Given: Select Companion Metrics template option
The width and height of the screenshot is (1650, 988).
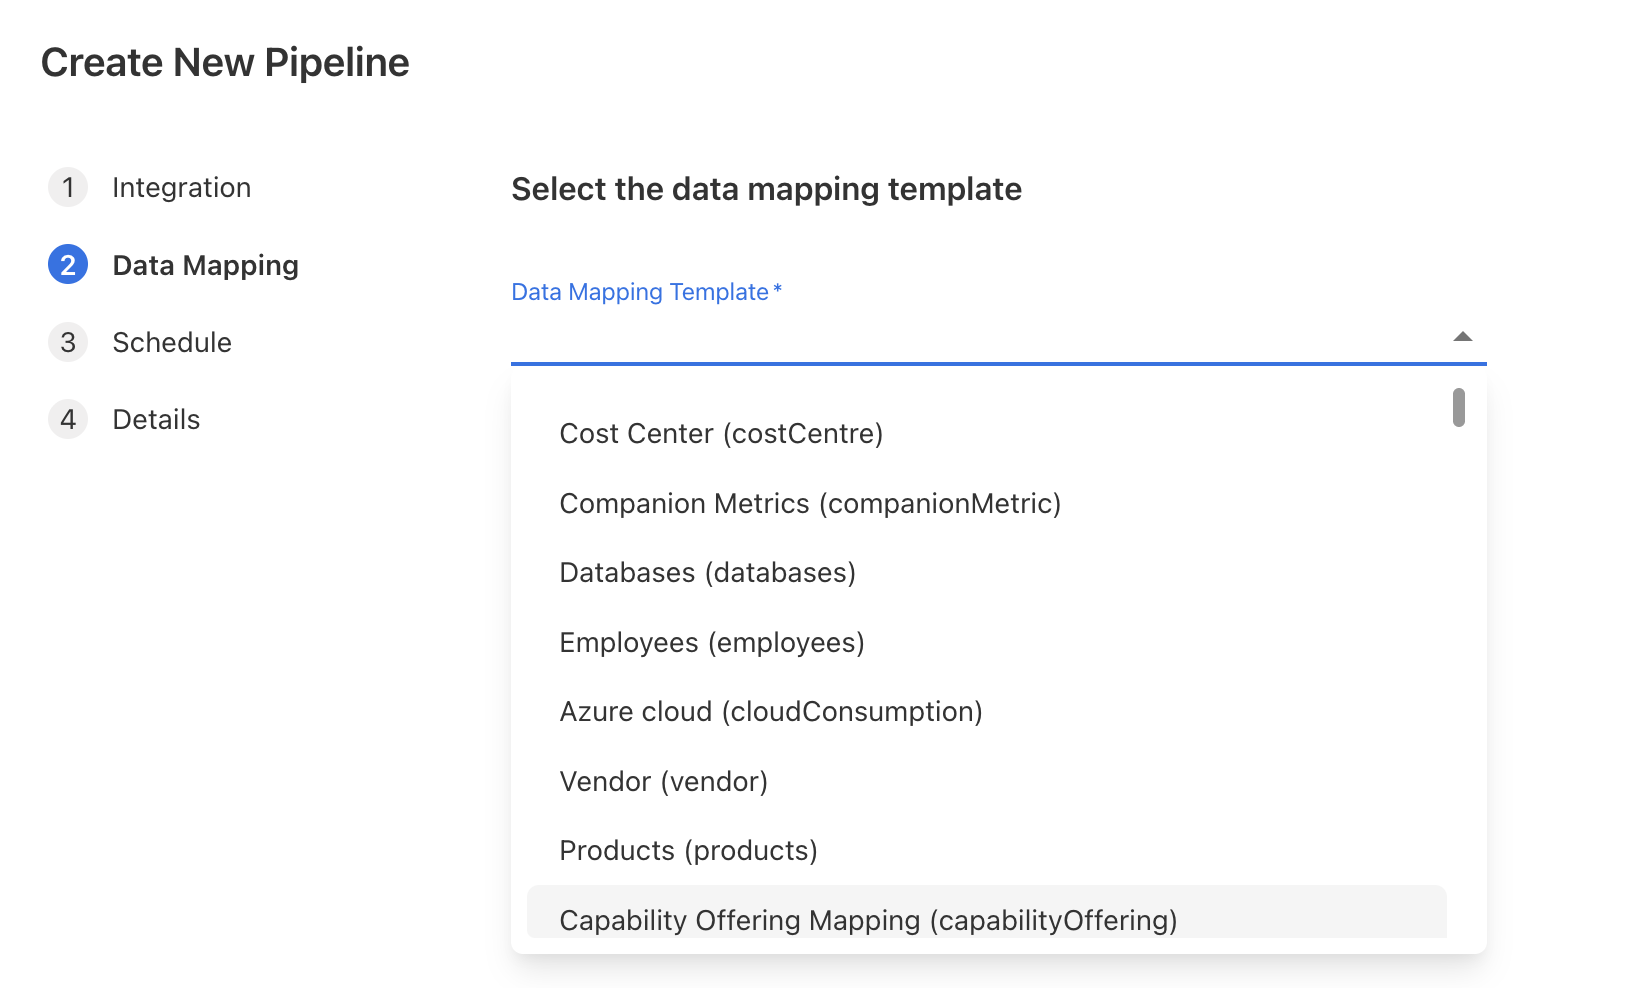Looking at the screenshot, I should (x=810, y=503).
